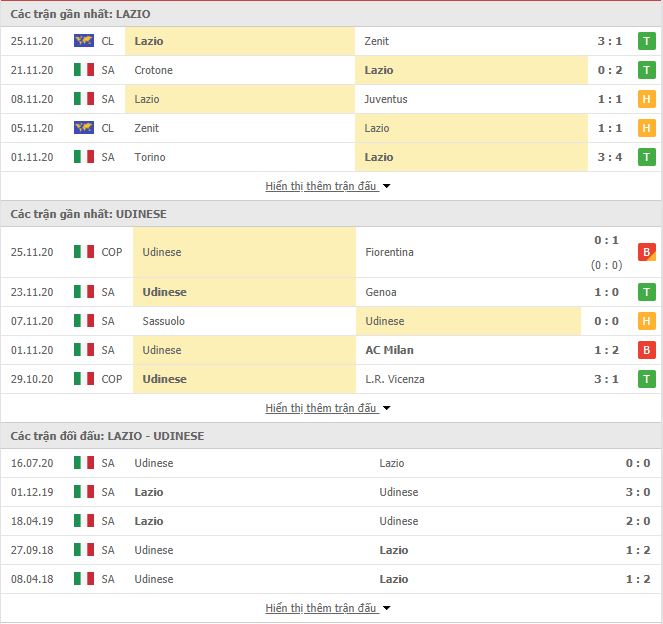663x624 pixels.
Task: Select the 01.12.19 Lazio vs Udinese 3:0 match
Action: click(x=332, y=492)
